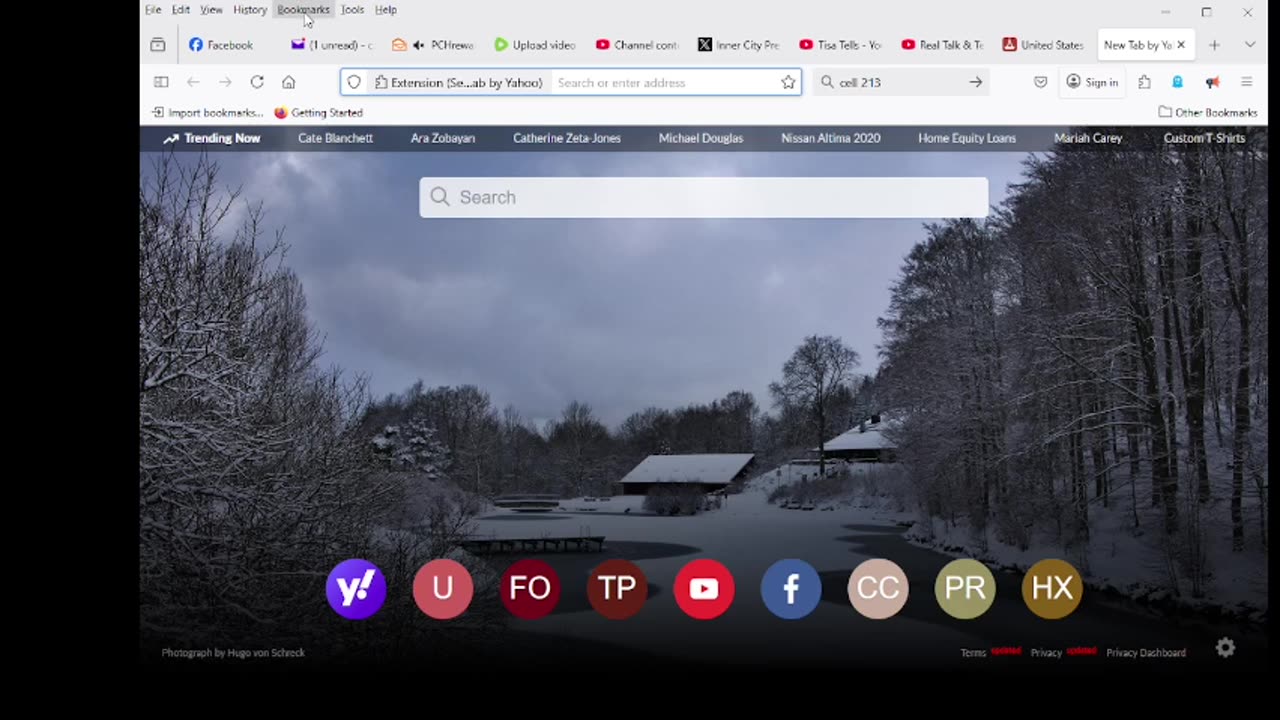This screenshot has width=1280, height=720.
Task: Open the Privacy Dashboard link
Action: (1146, 653)
